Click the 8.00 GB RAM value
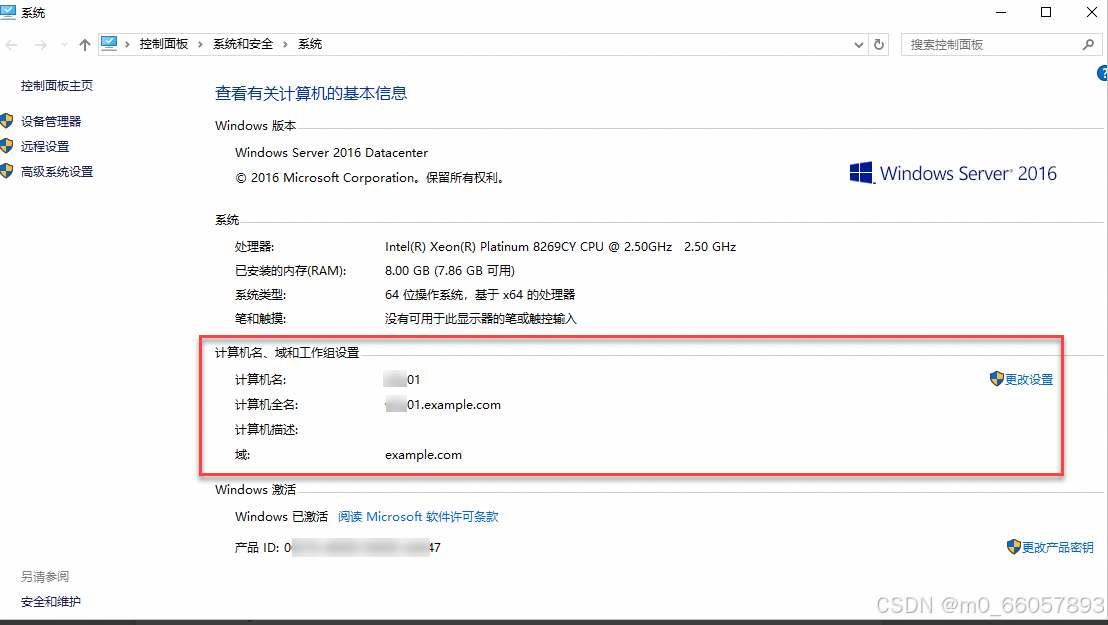 click(x=449, y=271)
